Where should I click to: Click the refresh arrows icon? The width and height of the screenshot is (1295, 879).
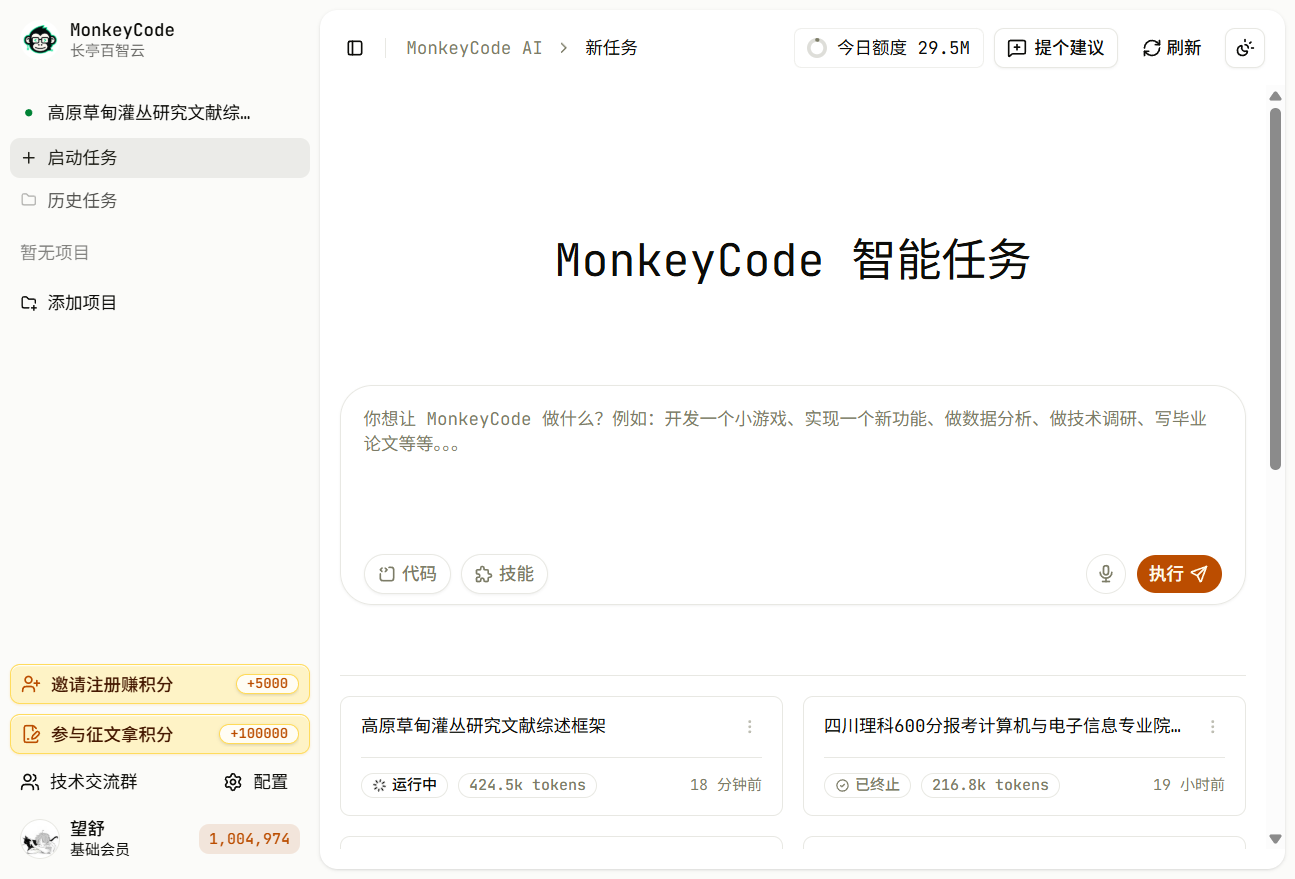click(x=1152, y=48)
